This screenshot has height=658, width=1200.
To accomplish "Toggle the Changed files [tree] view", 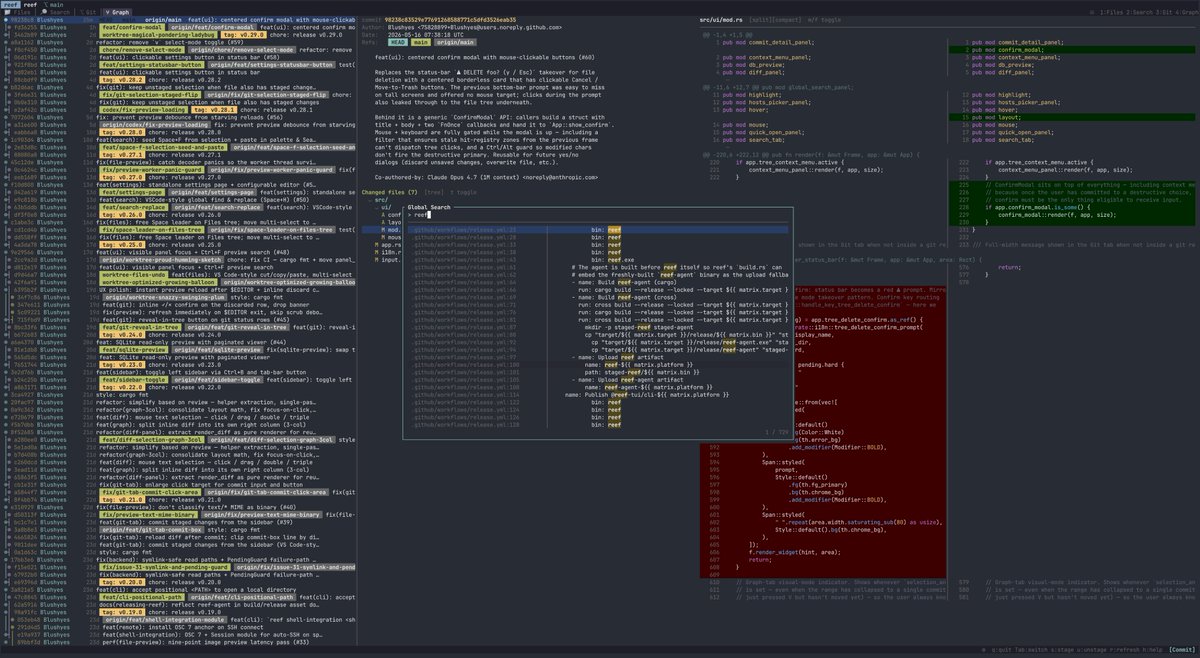I will [434, 192].
